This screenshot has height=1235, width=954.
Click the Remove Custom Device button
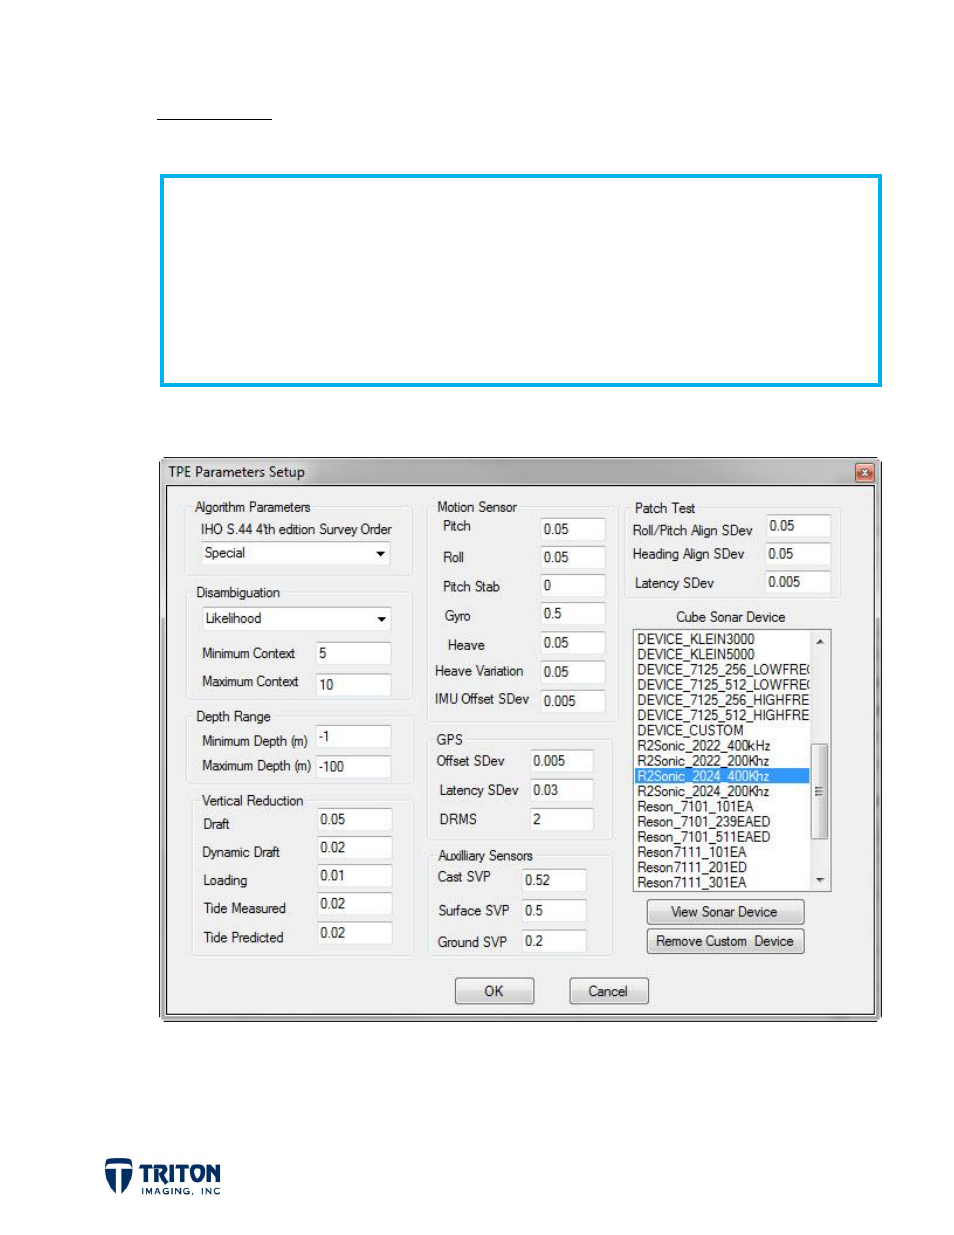coord(725,941)
